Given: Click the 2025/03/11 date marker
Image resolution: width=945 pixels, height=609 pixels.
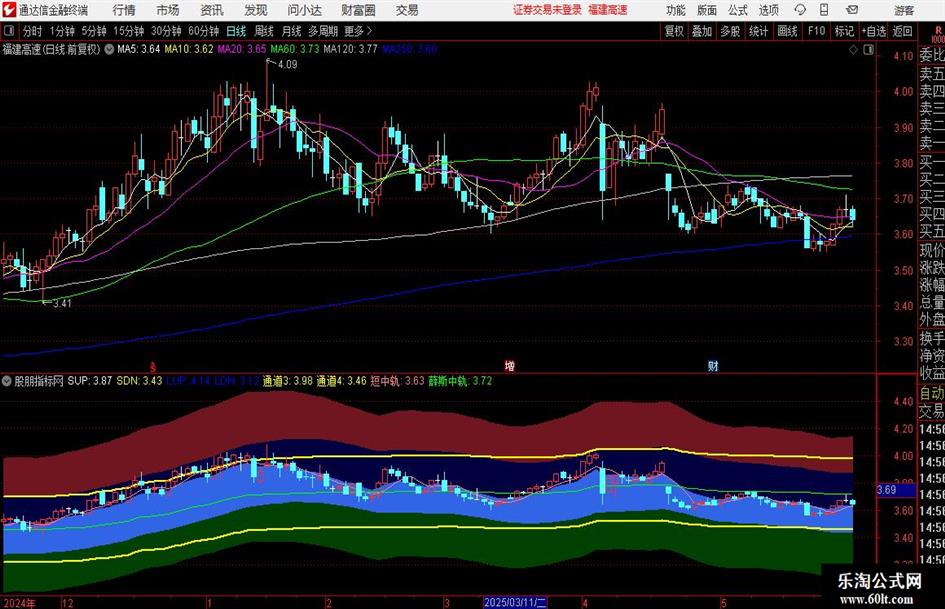Looking at the screenshot, I should pos(515,602).
